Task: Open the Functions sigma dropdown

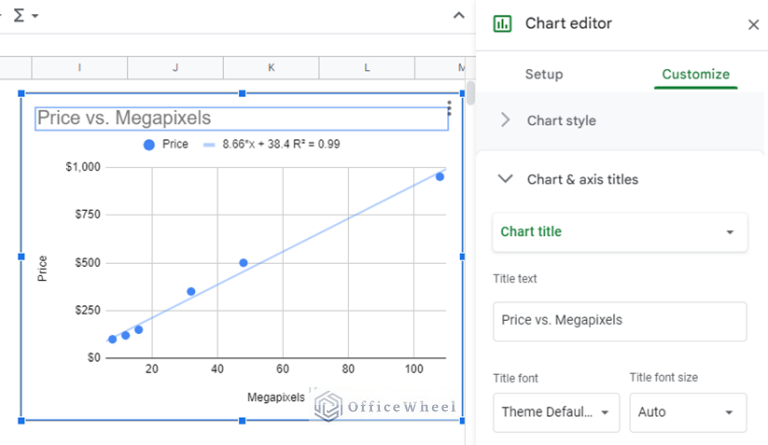Action: click(25, 16)
